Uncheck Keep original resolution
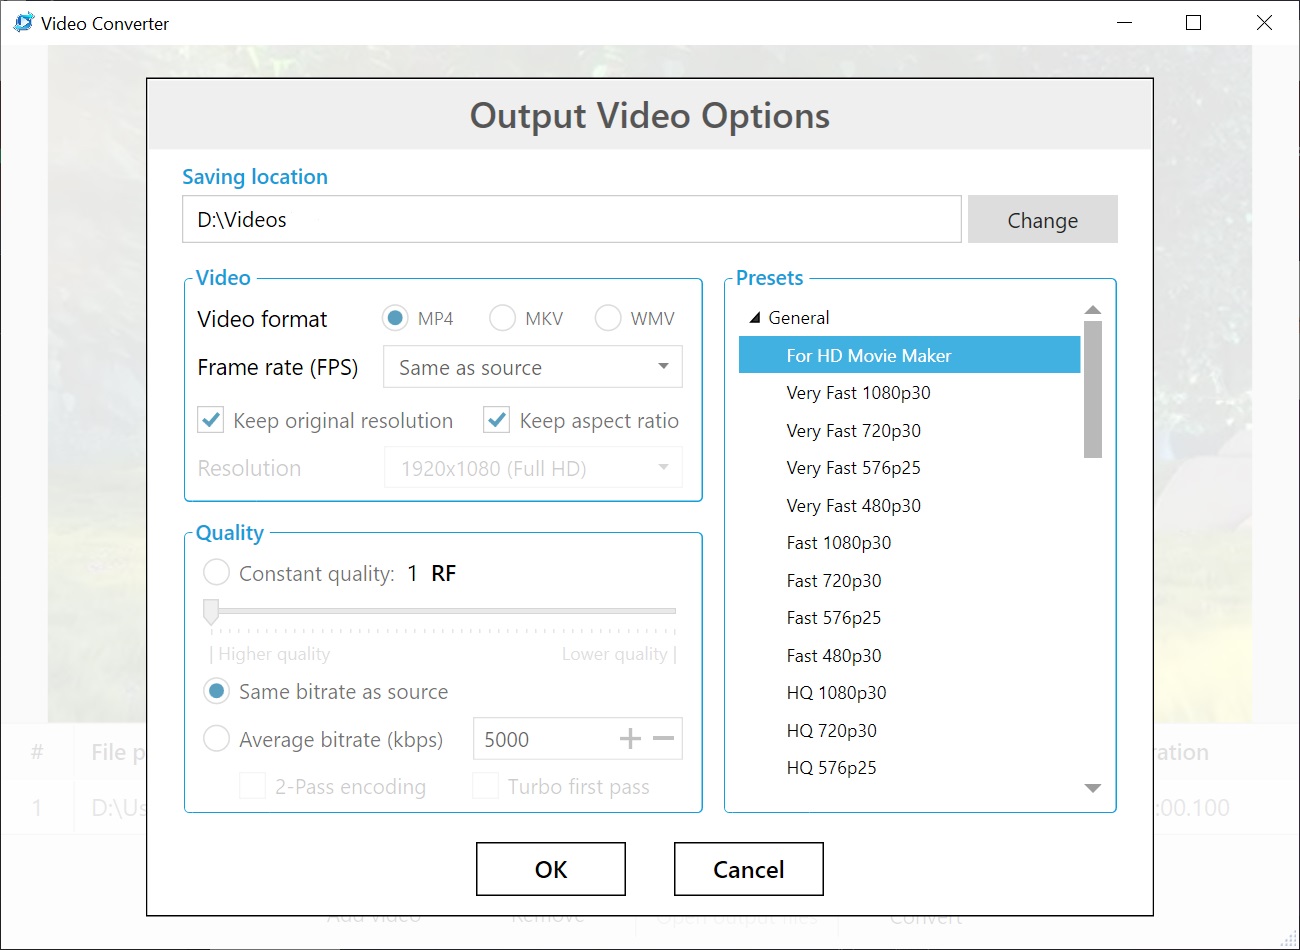Viewport: 1300px width, 950px height. 211,420
